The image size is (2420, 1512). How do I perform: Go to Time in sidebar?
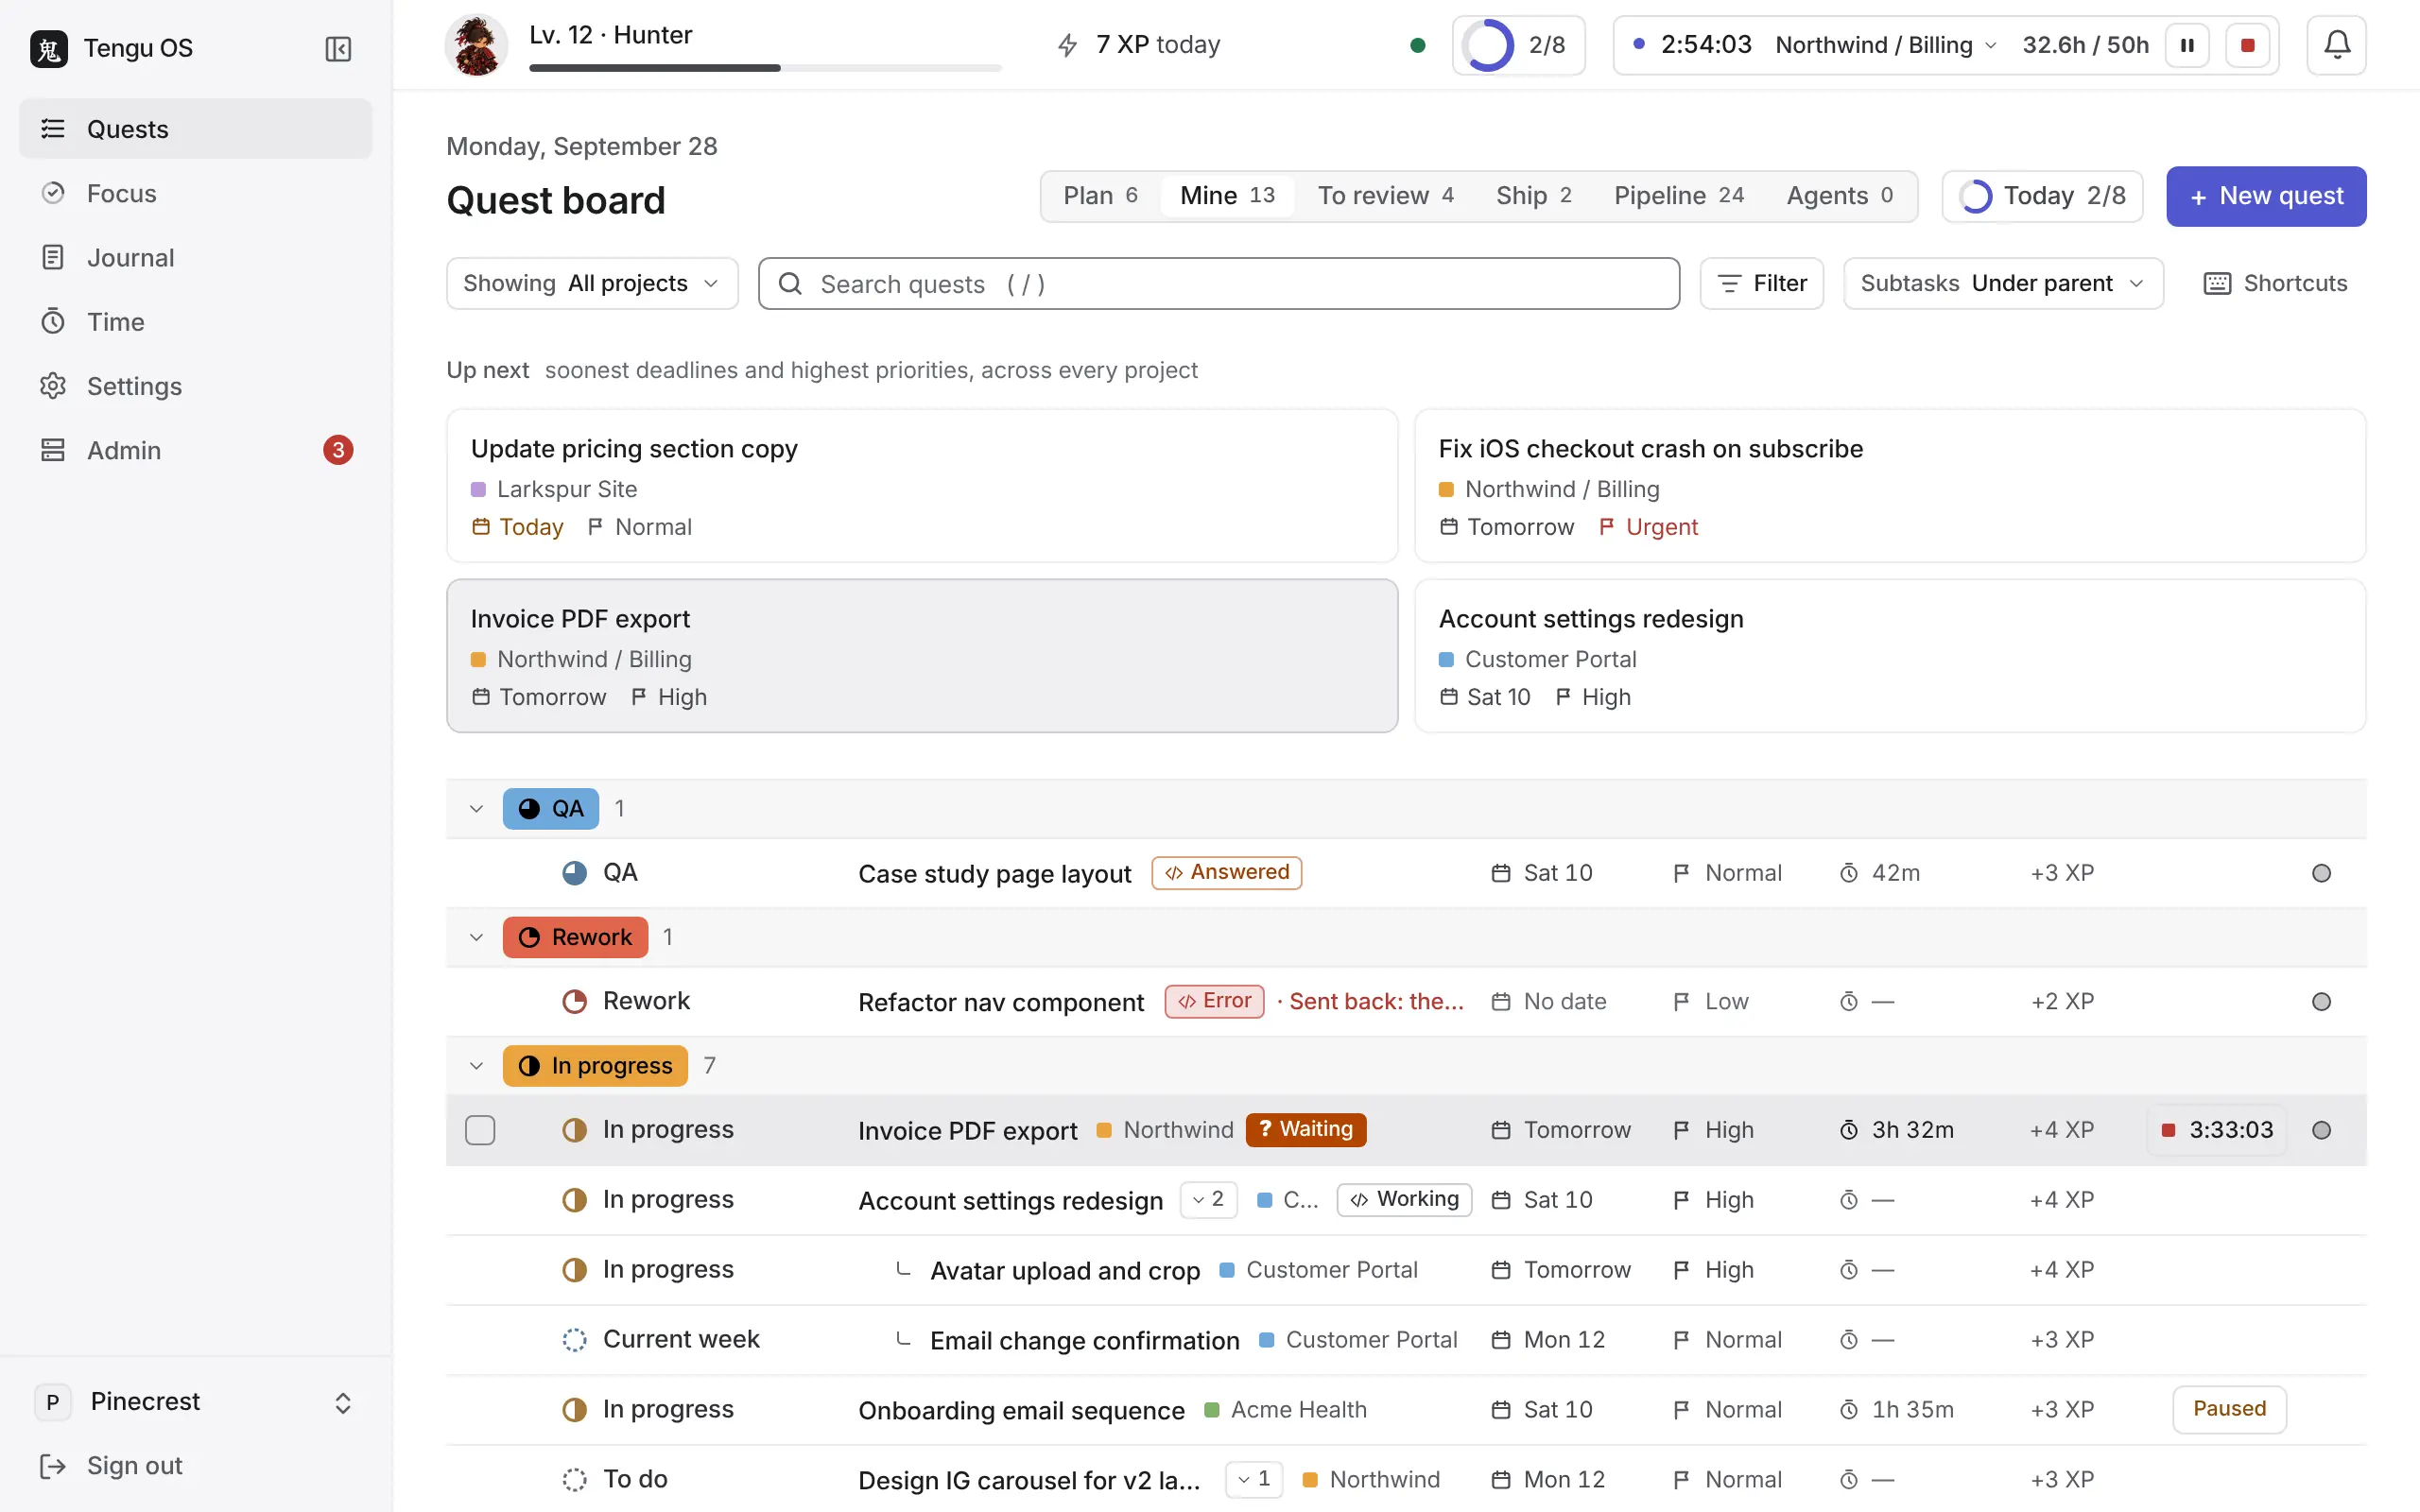pyautogui.click(x=196, y=321)
